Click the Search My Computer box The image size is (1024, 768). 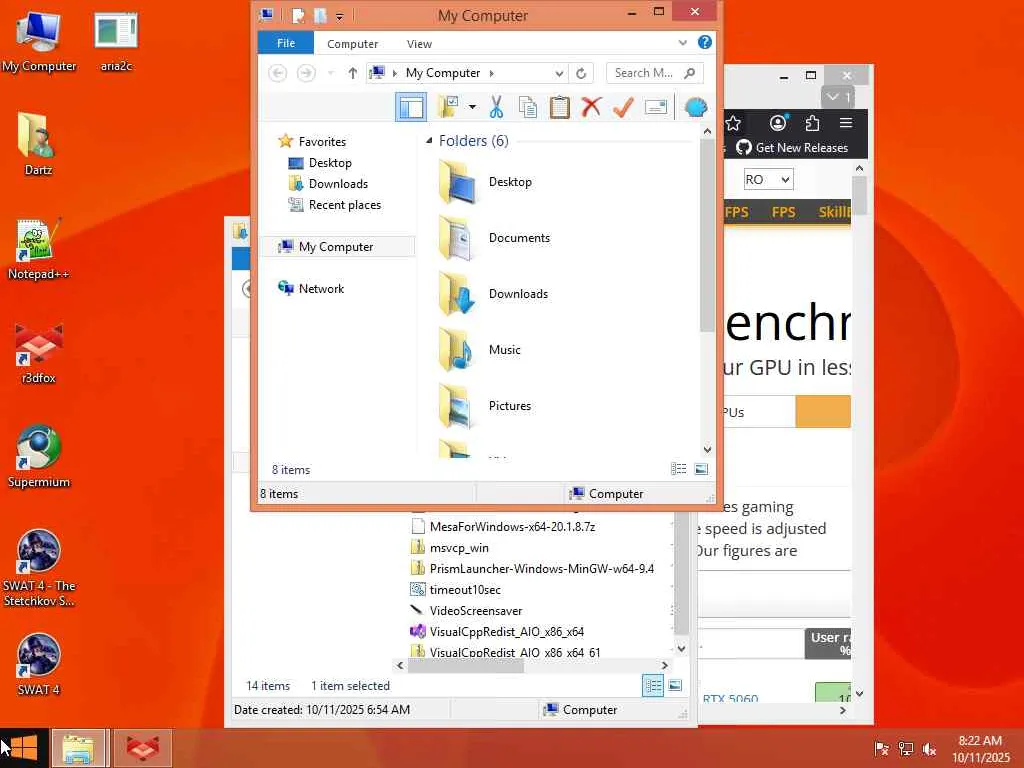(x=654, y=73)
